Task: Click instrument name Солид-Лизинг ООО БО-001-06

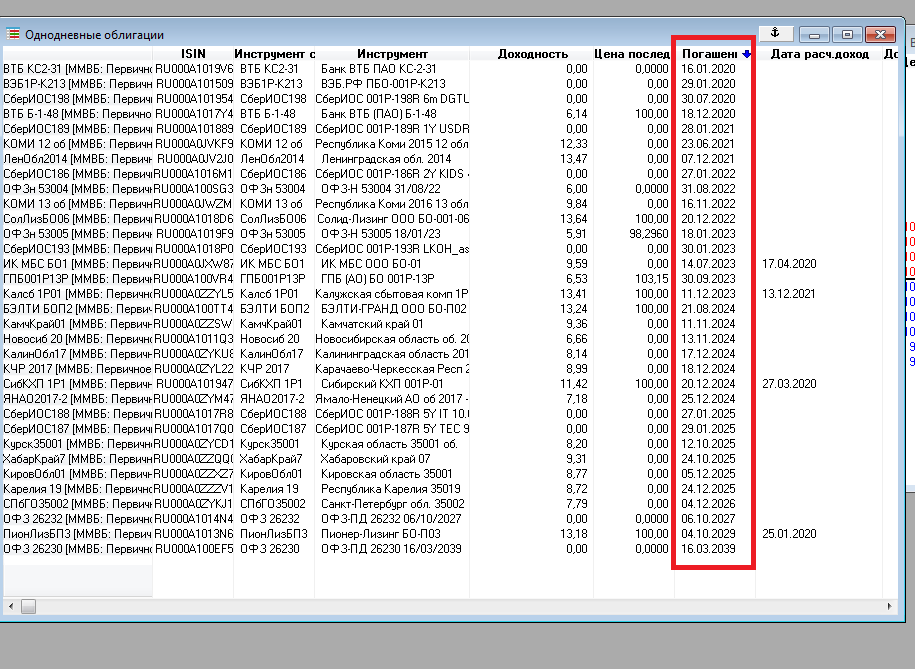Action: 393,219
